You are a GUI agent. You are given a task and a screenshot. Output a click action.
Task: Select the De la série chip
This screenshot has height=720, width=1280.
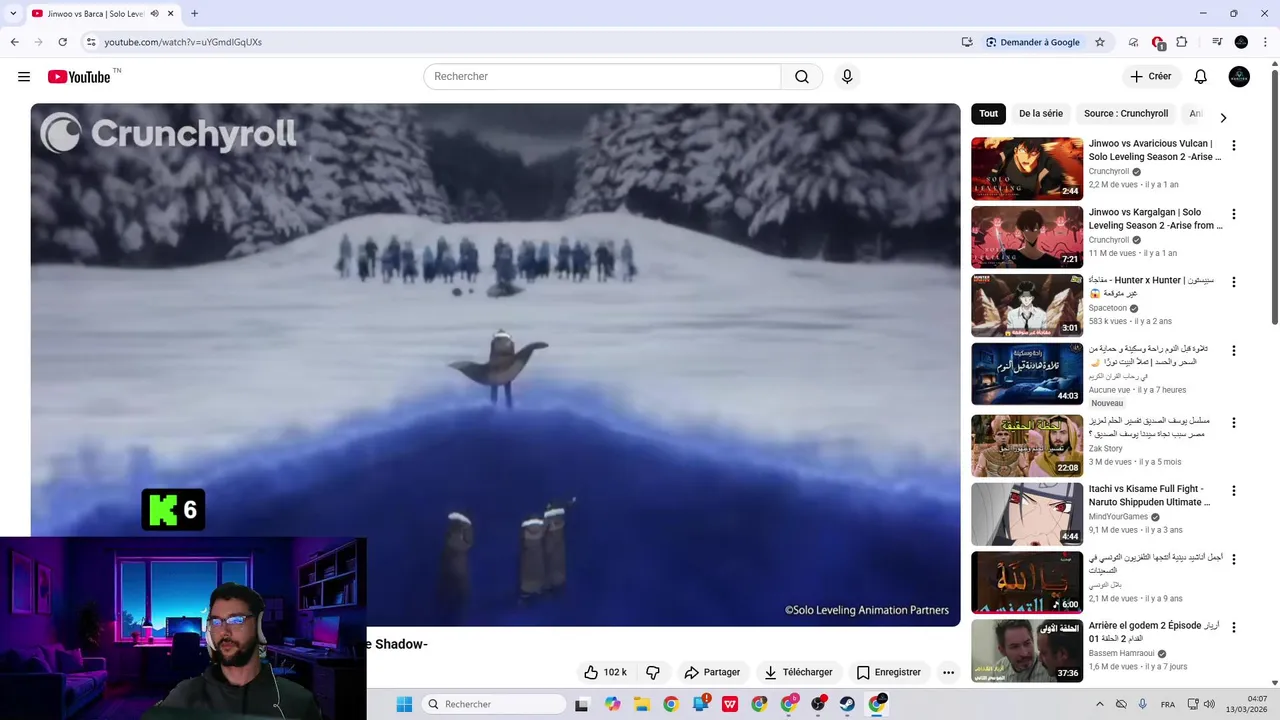pyautogui.click(x=1040, y=114)
